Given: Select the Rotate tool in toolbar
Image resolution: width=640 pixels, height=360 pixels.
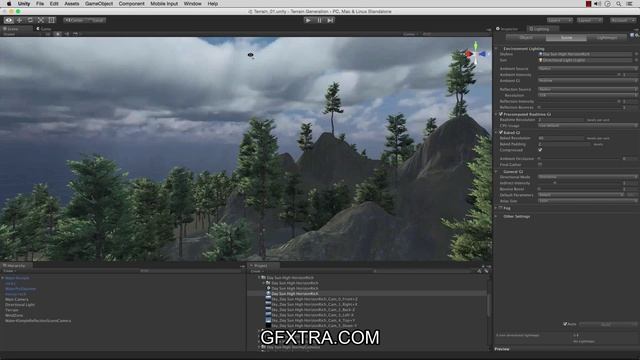Looking at the screenshot, I should pyautogui.click(x=30, y=20).
